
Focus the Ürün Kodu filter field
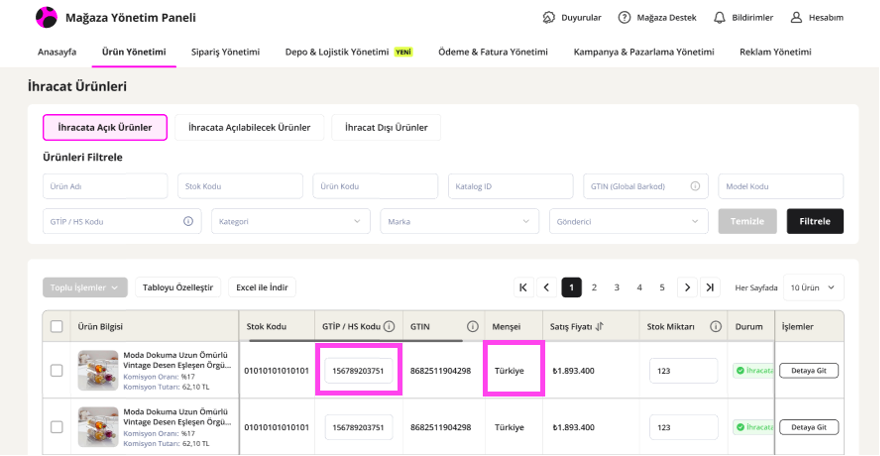[x=375, y=186]
